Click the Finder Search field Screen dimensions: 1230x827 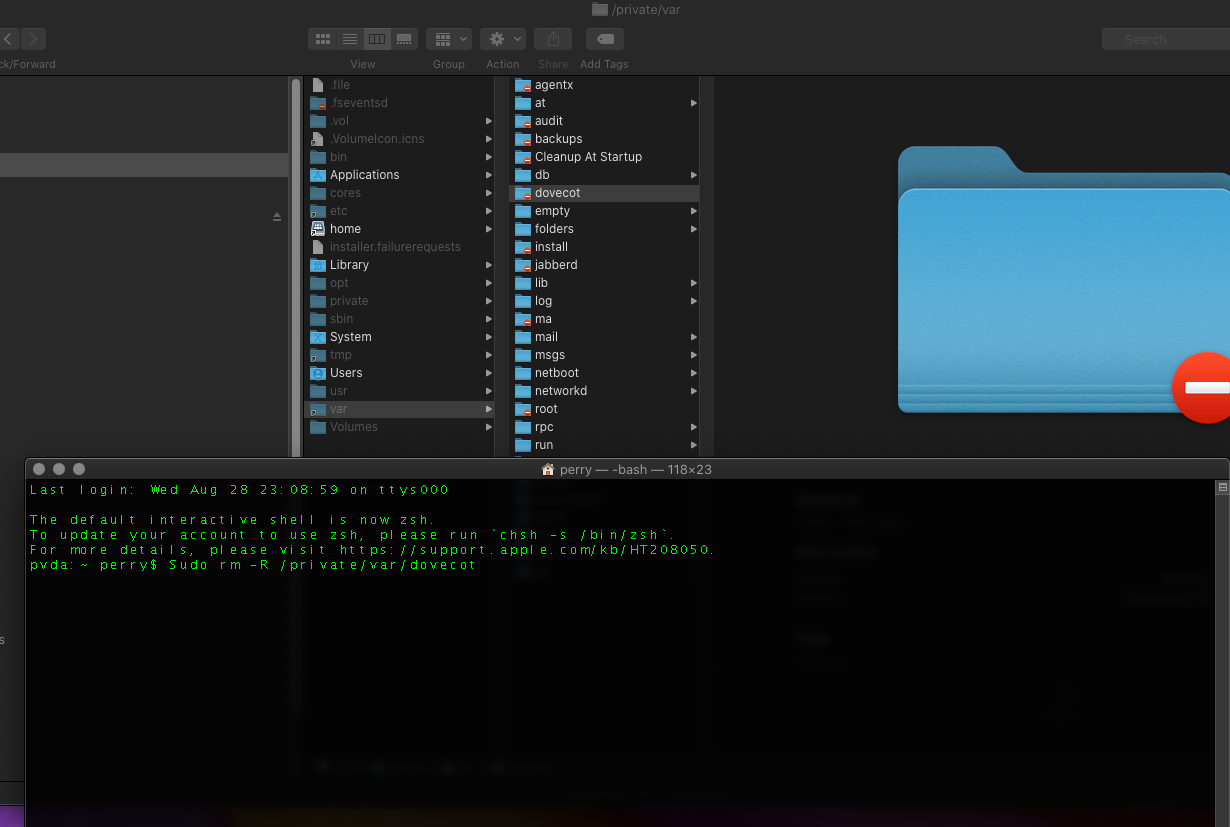(1166, 39)
